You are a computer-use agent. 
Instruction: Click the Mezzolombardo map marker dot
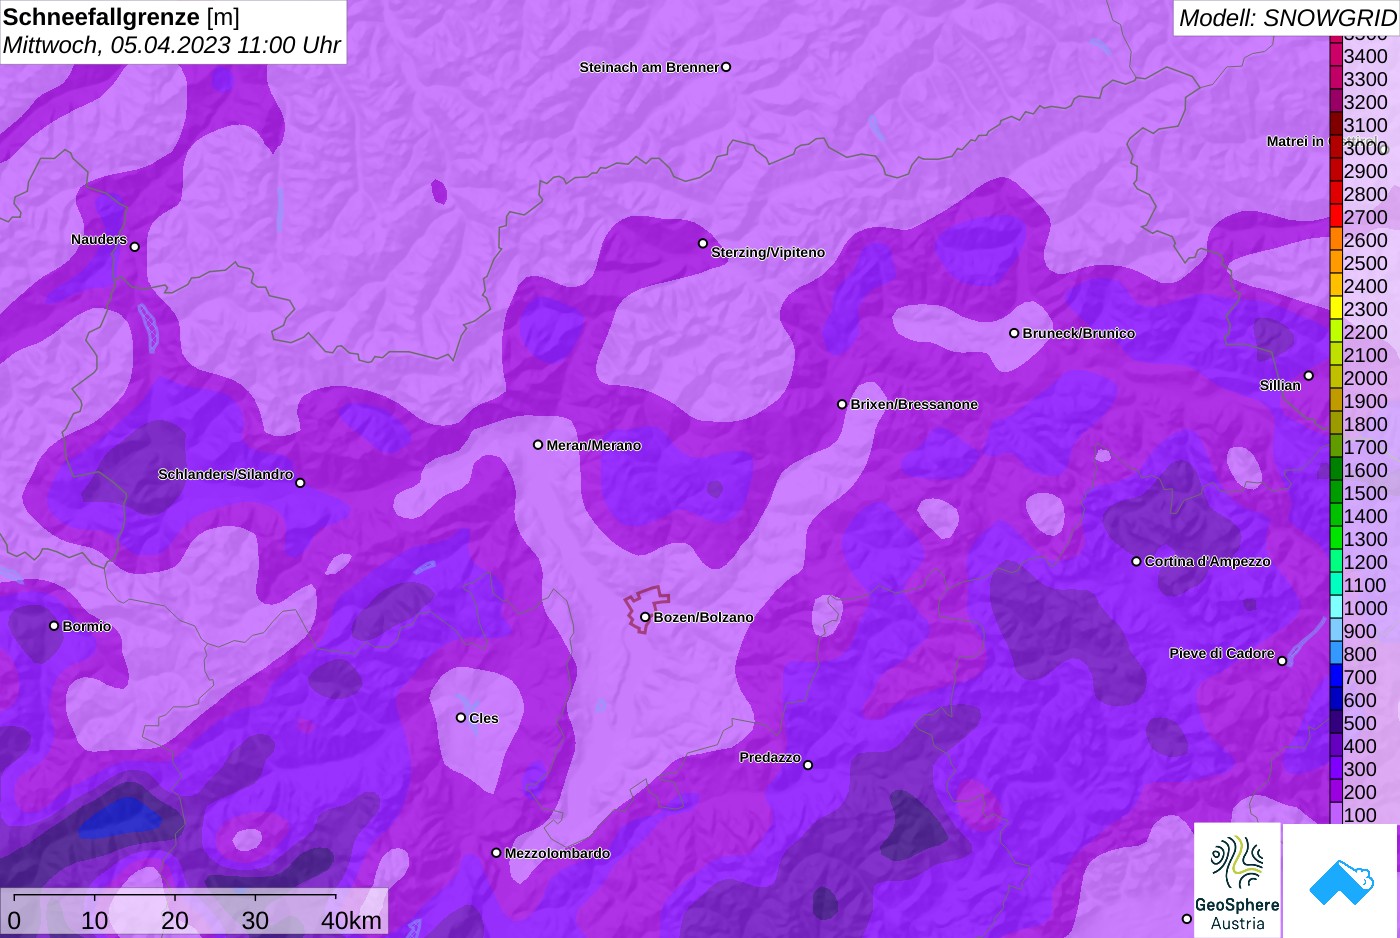496,853
